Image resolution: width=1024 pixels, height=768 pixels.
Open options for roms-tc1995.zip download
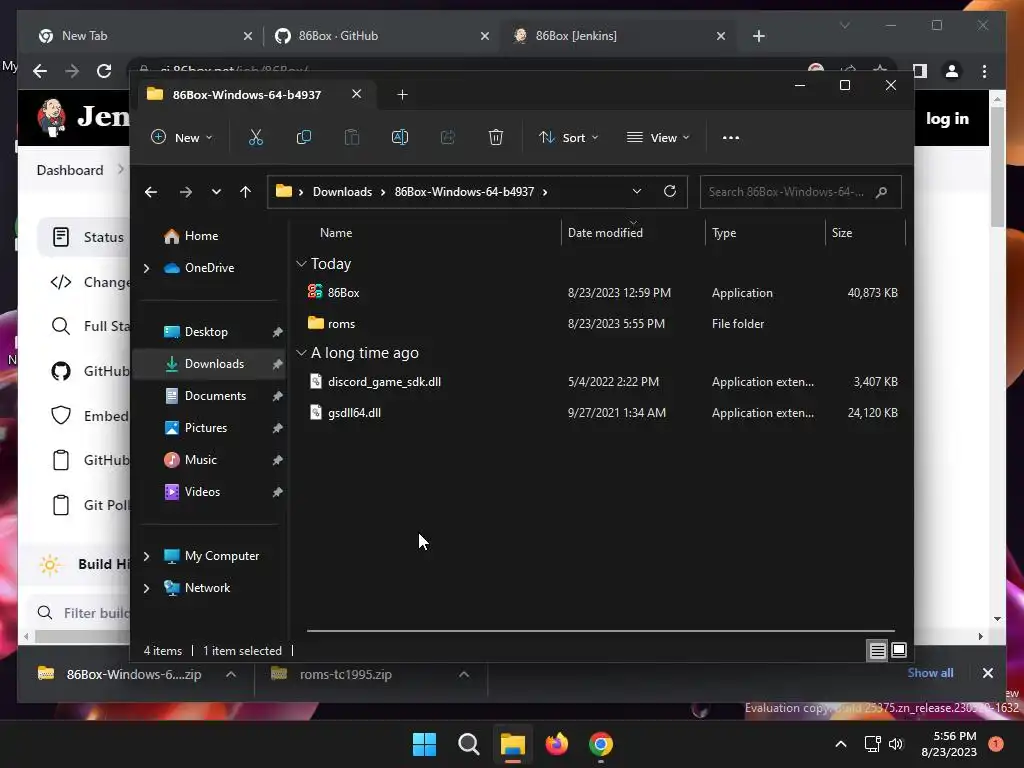tap(464, 674)
